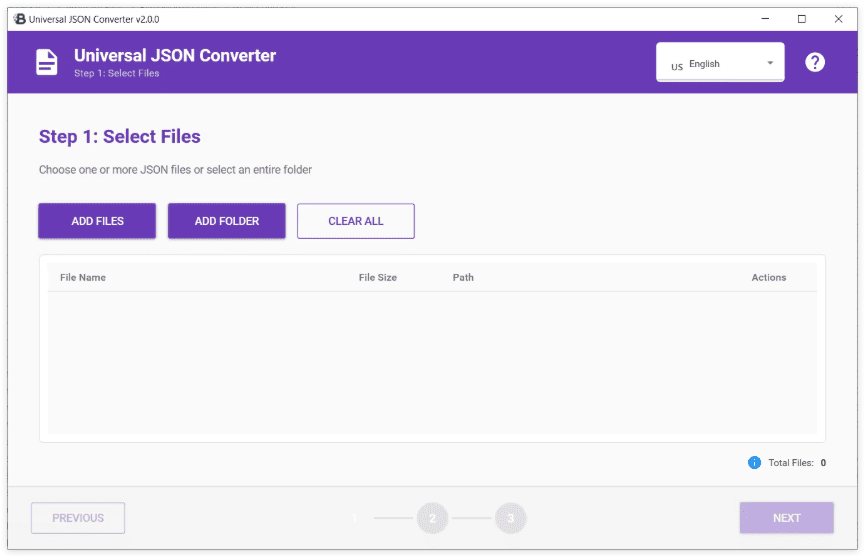Screen dimensions: 864x556
Task: Click the File Name column header
Action: 83,277
